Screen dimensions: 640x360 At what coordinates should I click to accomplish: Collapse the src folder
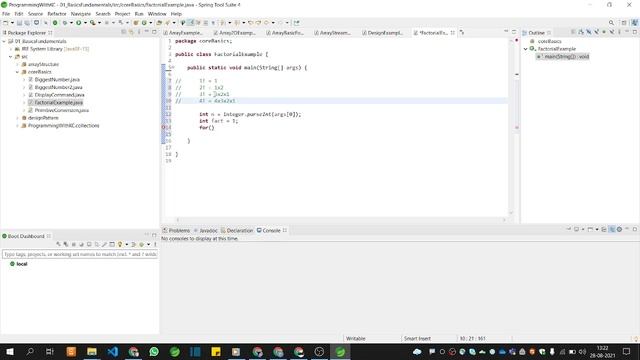(x=11, y=57)
